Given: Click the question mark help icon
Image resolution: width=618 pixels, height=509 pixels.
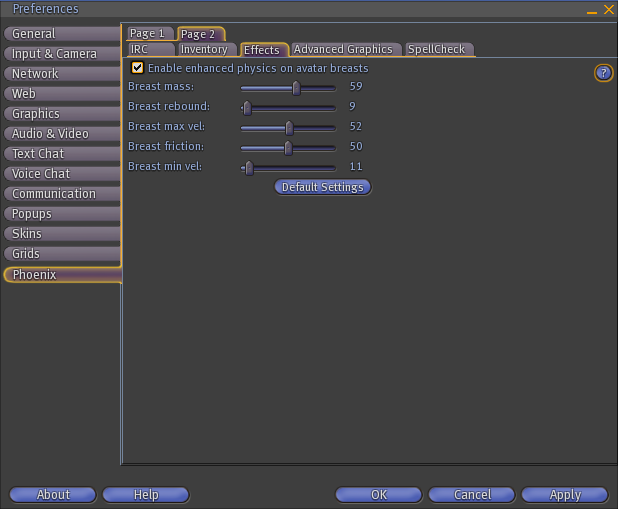Looking at the screenshot, I should (x=603, y=73).
